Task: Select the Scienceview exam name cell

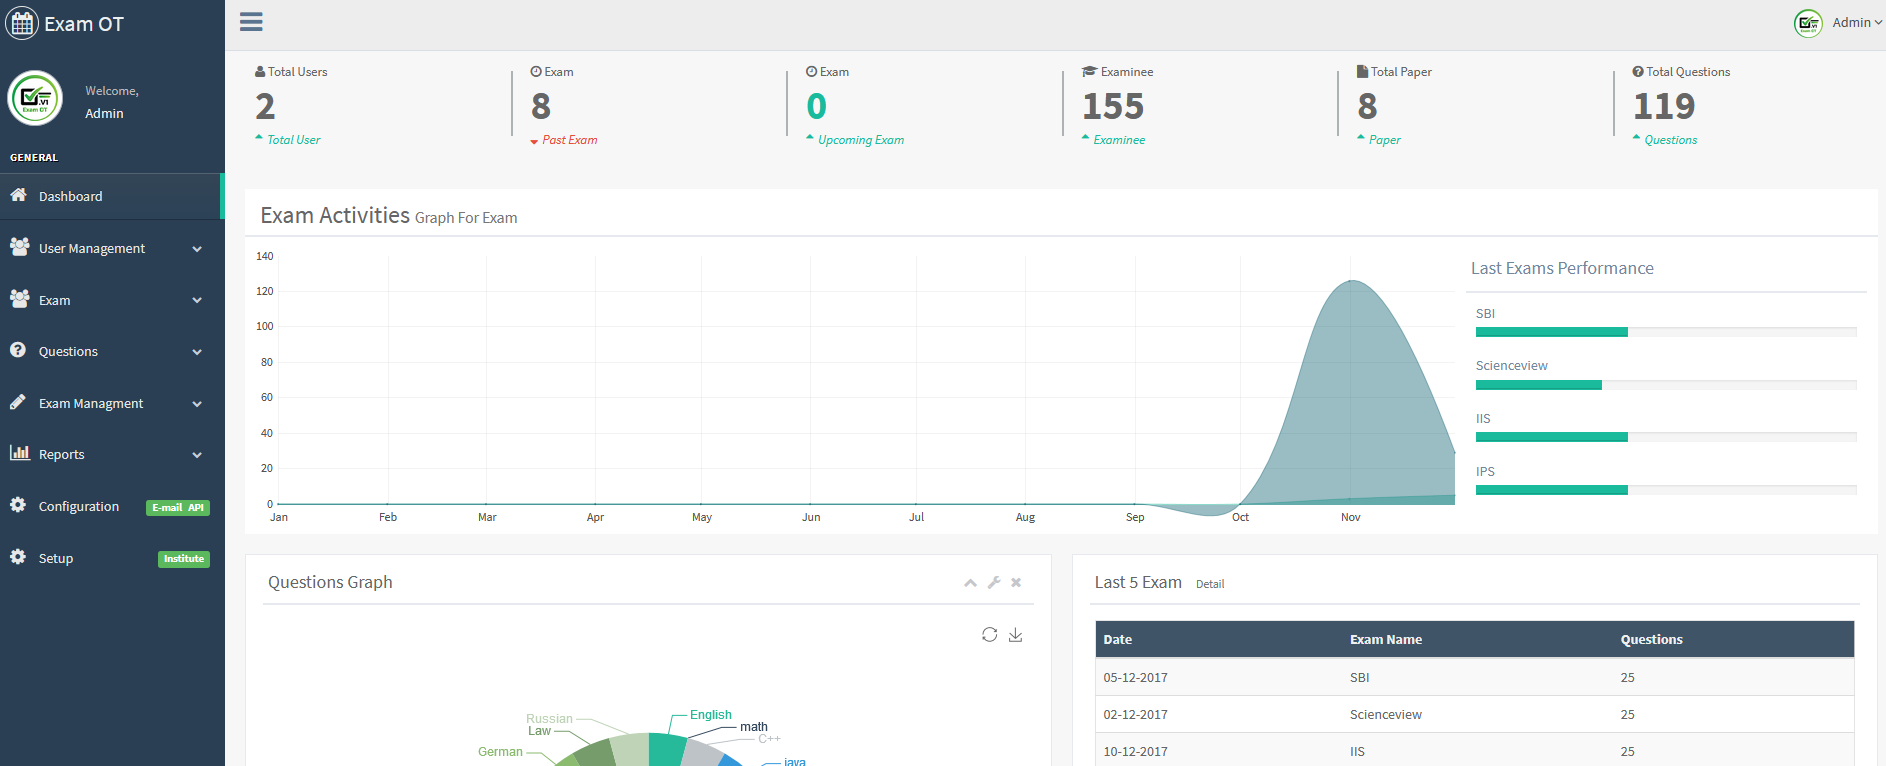Action: (1386, 715)
